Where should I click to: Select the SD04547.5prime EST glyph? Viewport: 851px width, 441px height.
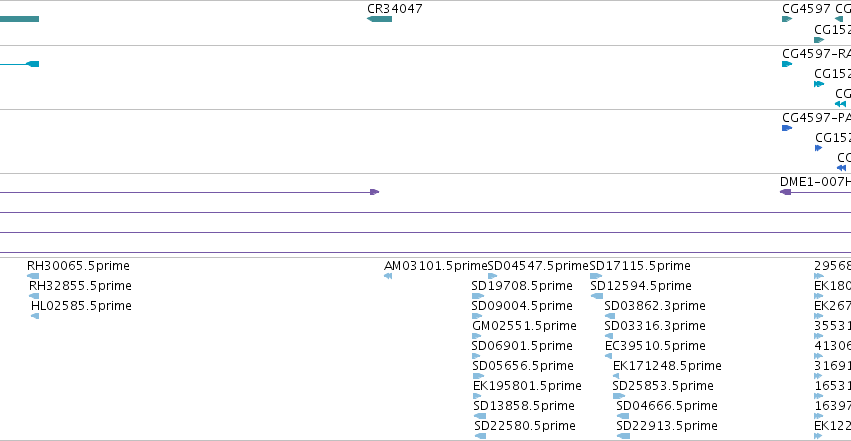point(492,276)
